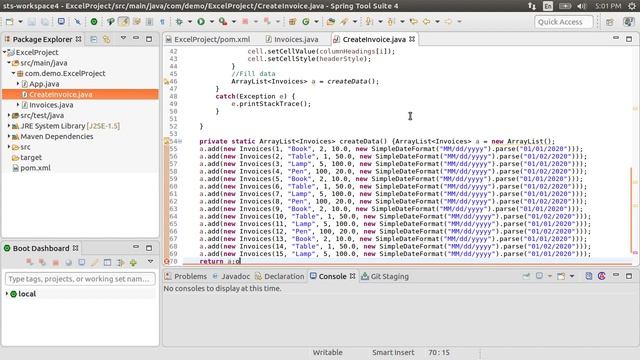Expand the local node in Boot Dashboard

[7, 294]
